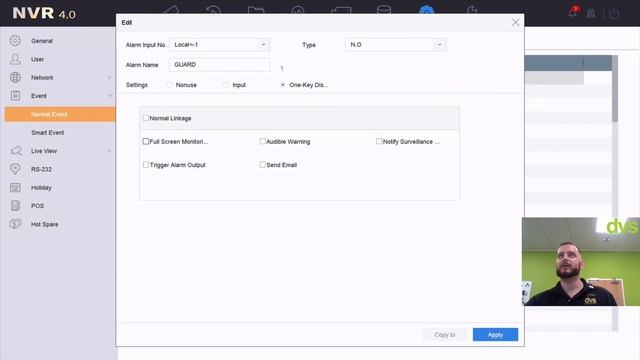Screen dimensions: 640x360
Task: Click the power icon in top bar
Action: [614, 13]
